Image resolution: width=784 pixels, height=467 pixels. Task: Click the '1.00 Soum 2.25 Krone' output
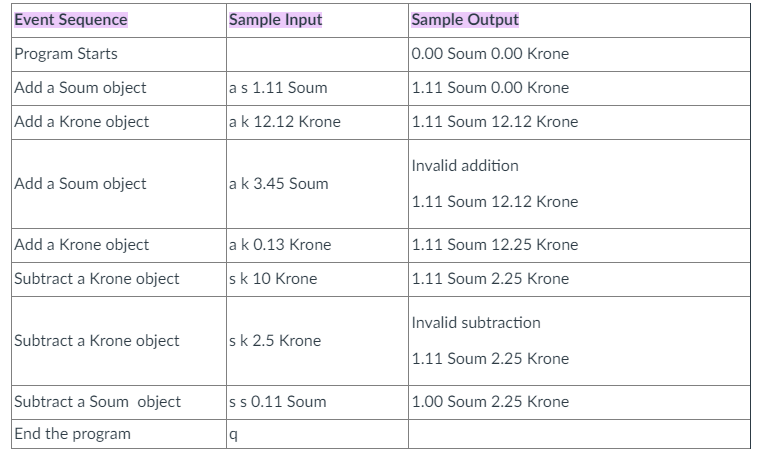[x=490, y=401]
